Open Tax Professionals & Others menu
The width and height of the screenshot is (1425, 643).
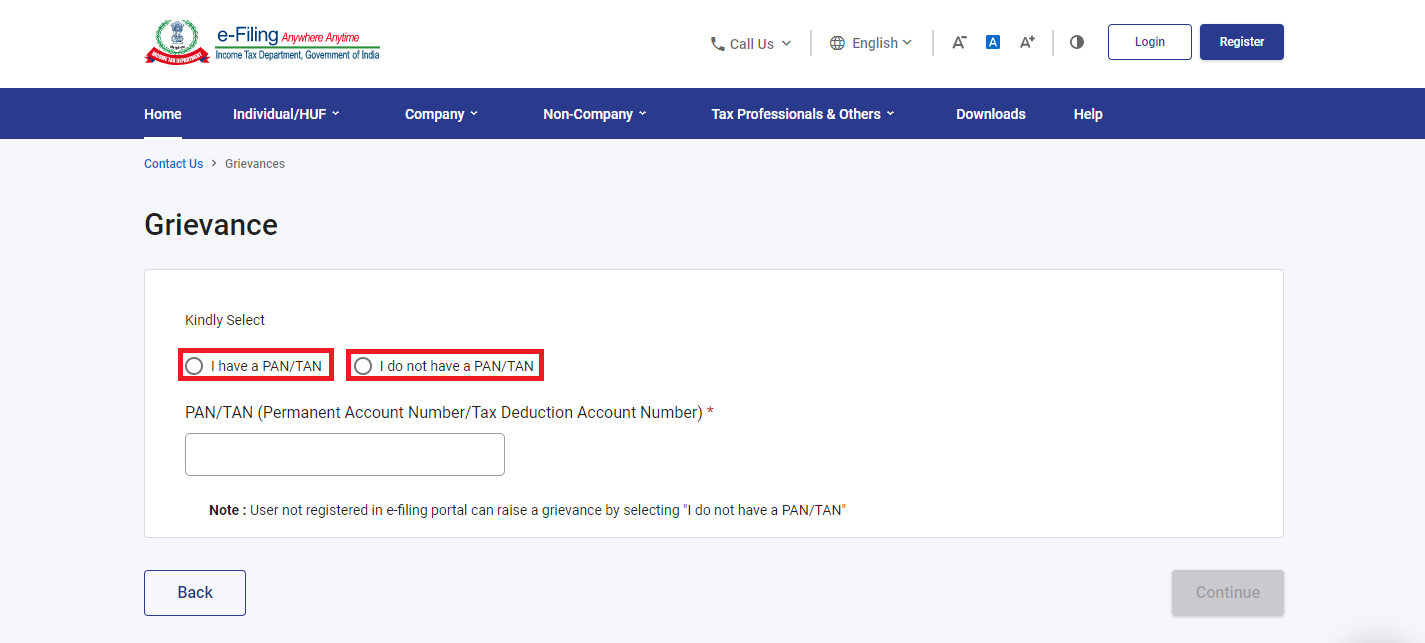802,114
